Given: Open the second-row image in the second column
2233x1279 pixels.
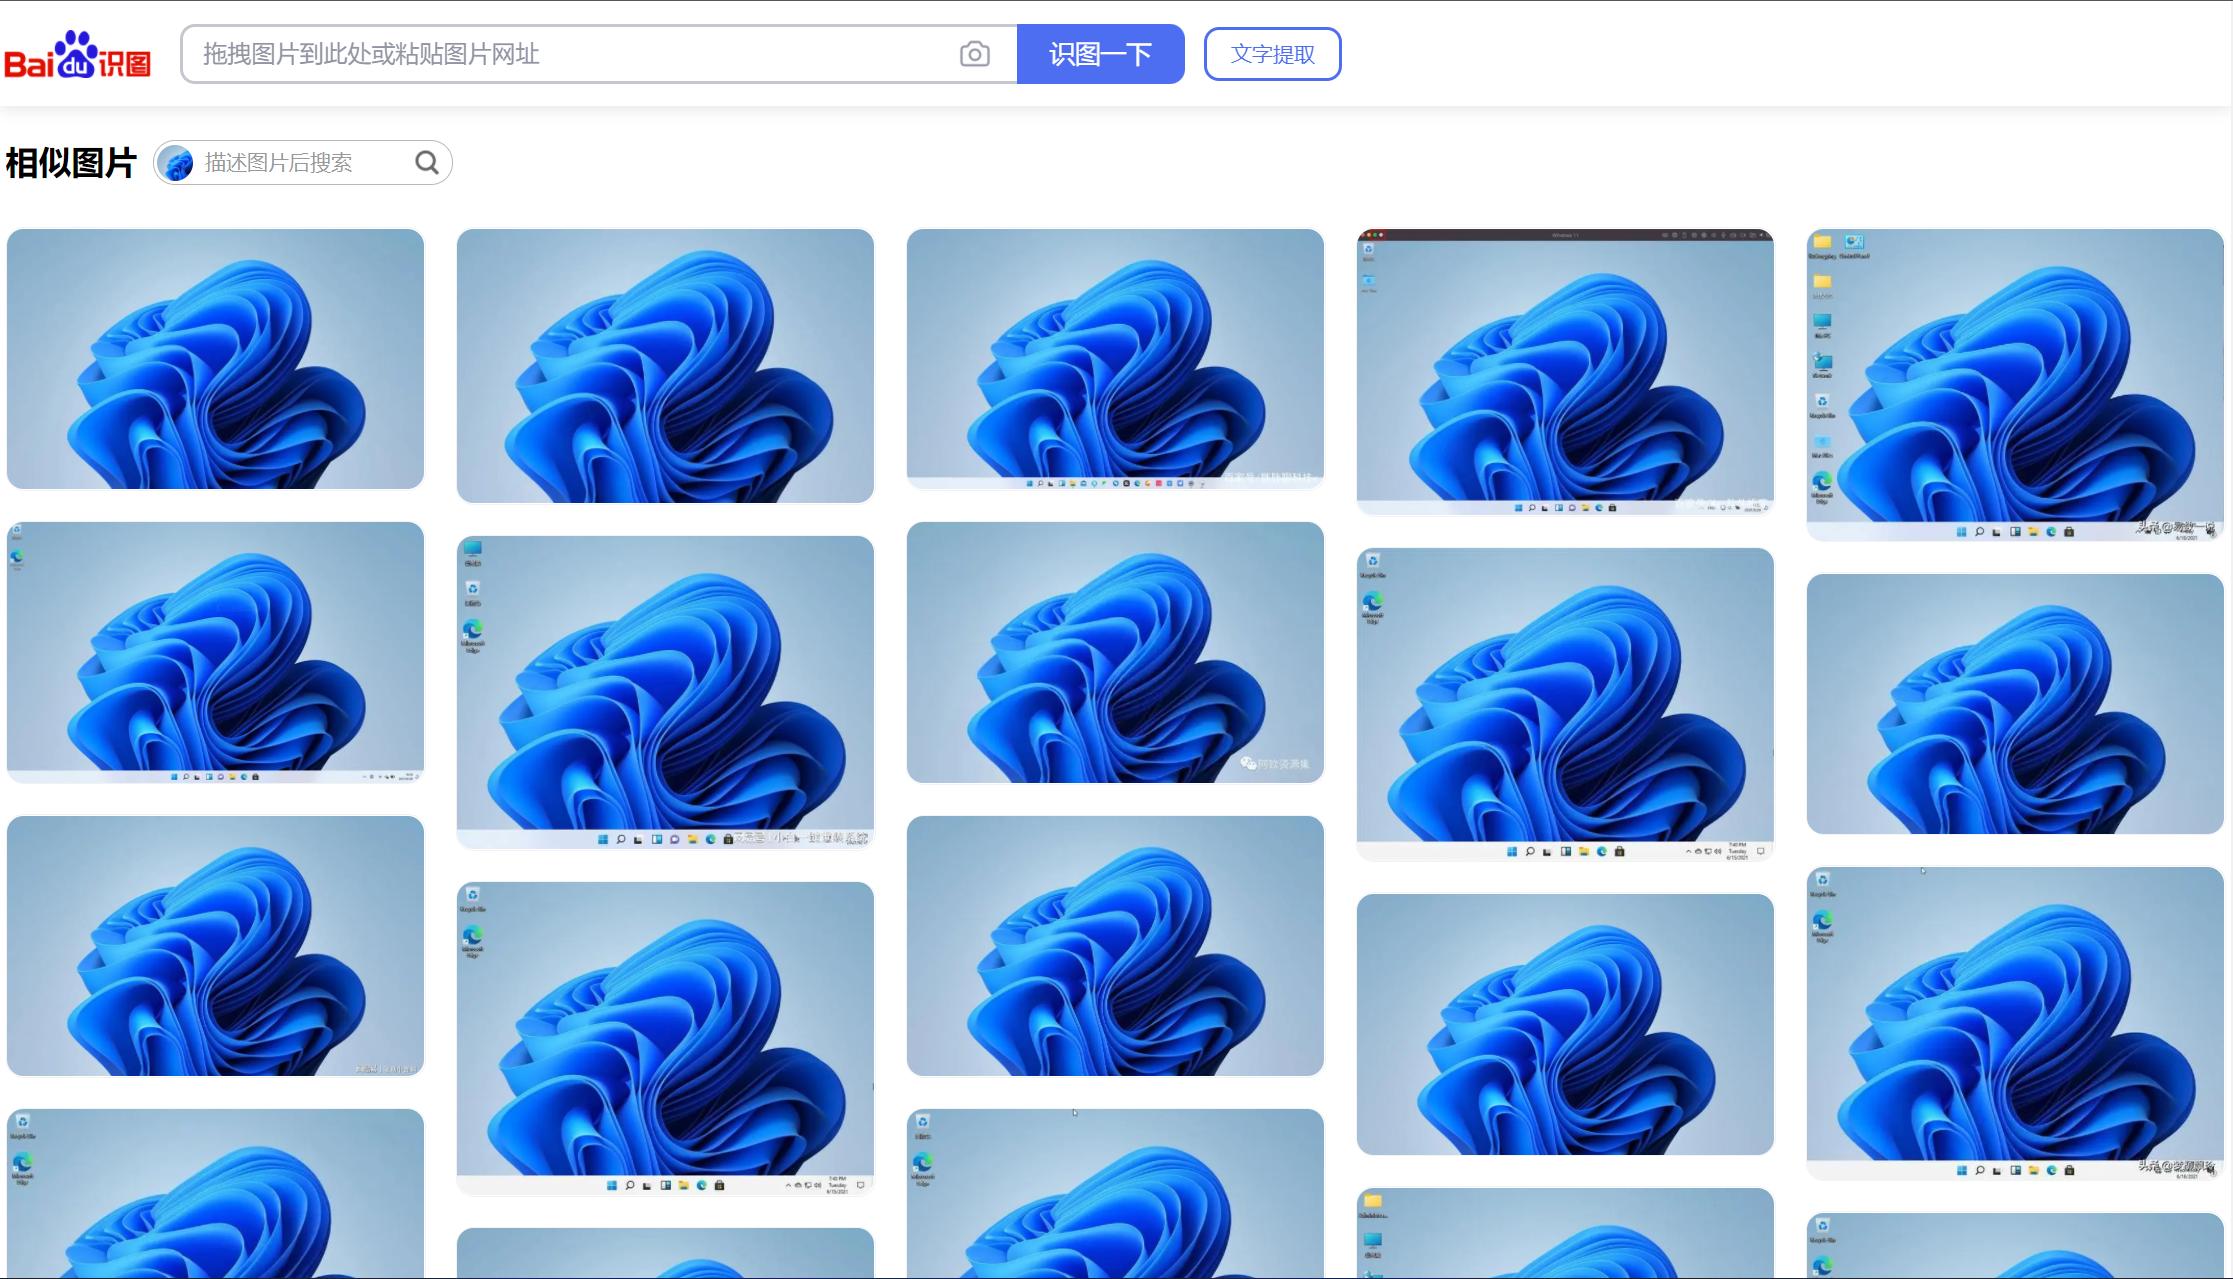Looking at the screenshot, I should [x=665, y=692].
